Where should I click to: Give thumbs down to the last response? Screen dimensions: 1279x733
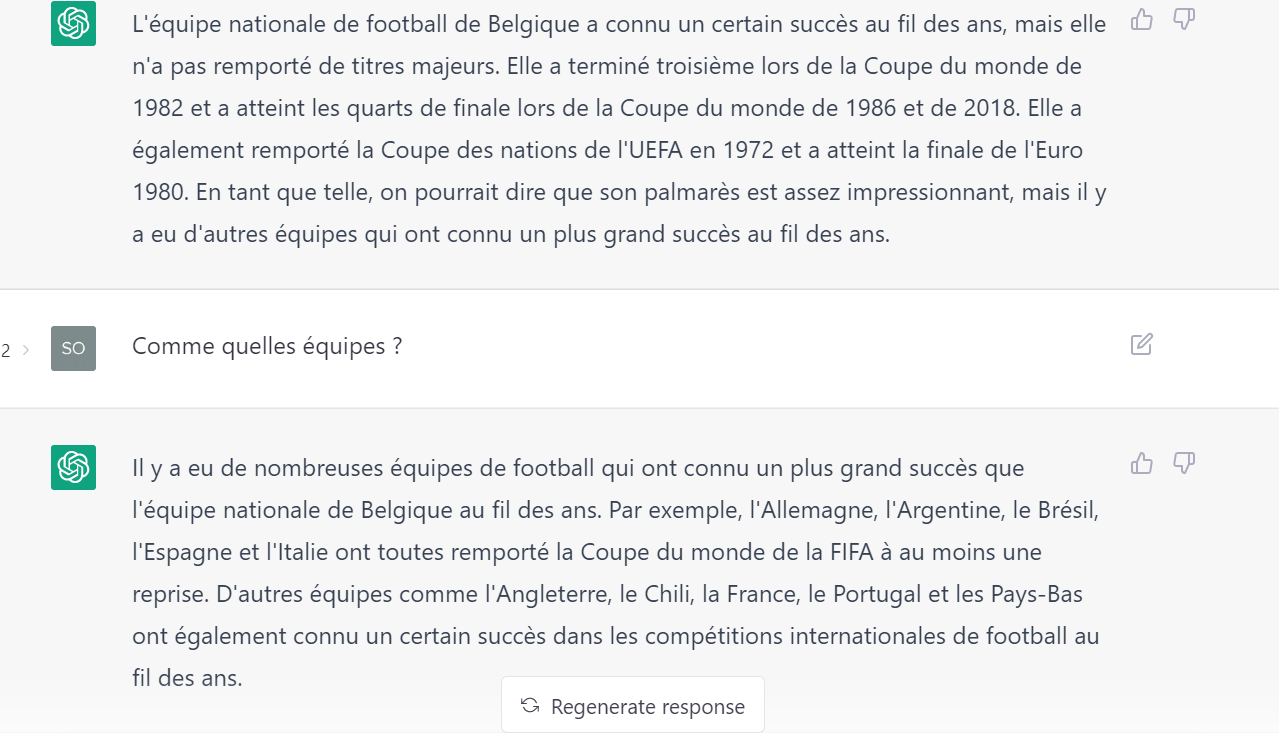click(1184, 462)
